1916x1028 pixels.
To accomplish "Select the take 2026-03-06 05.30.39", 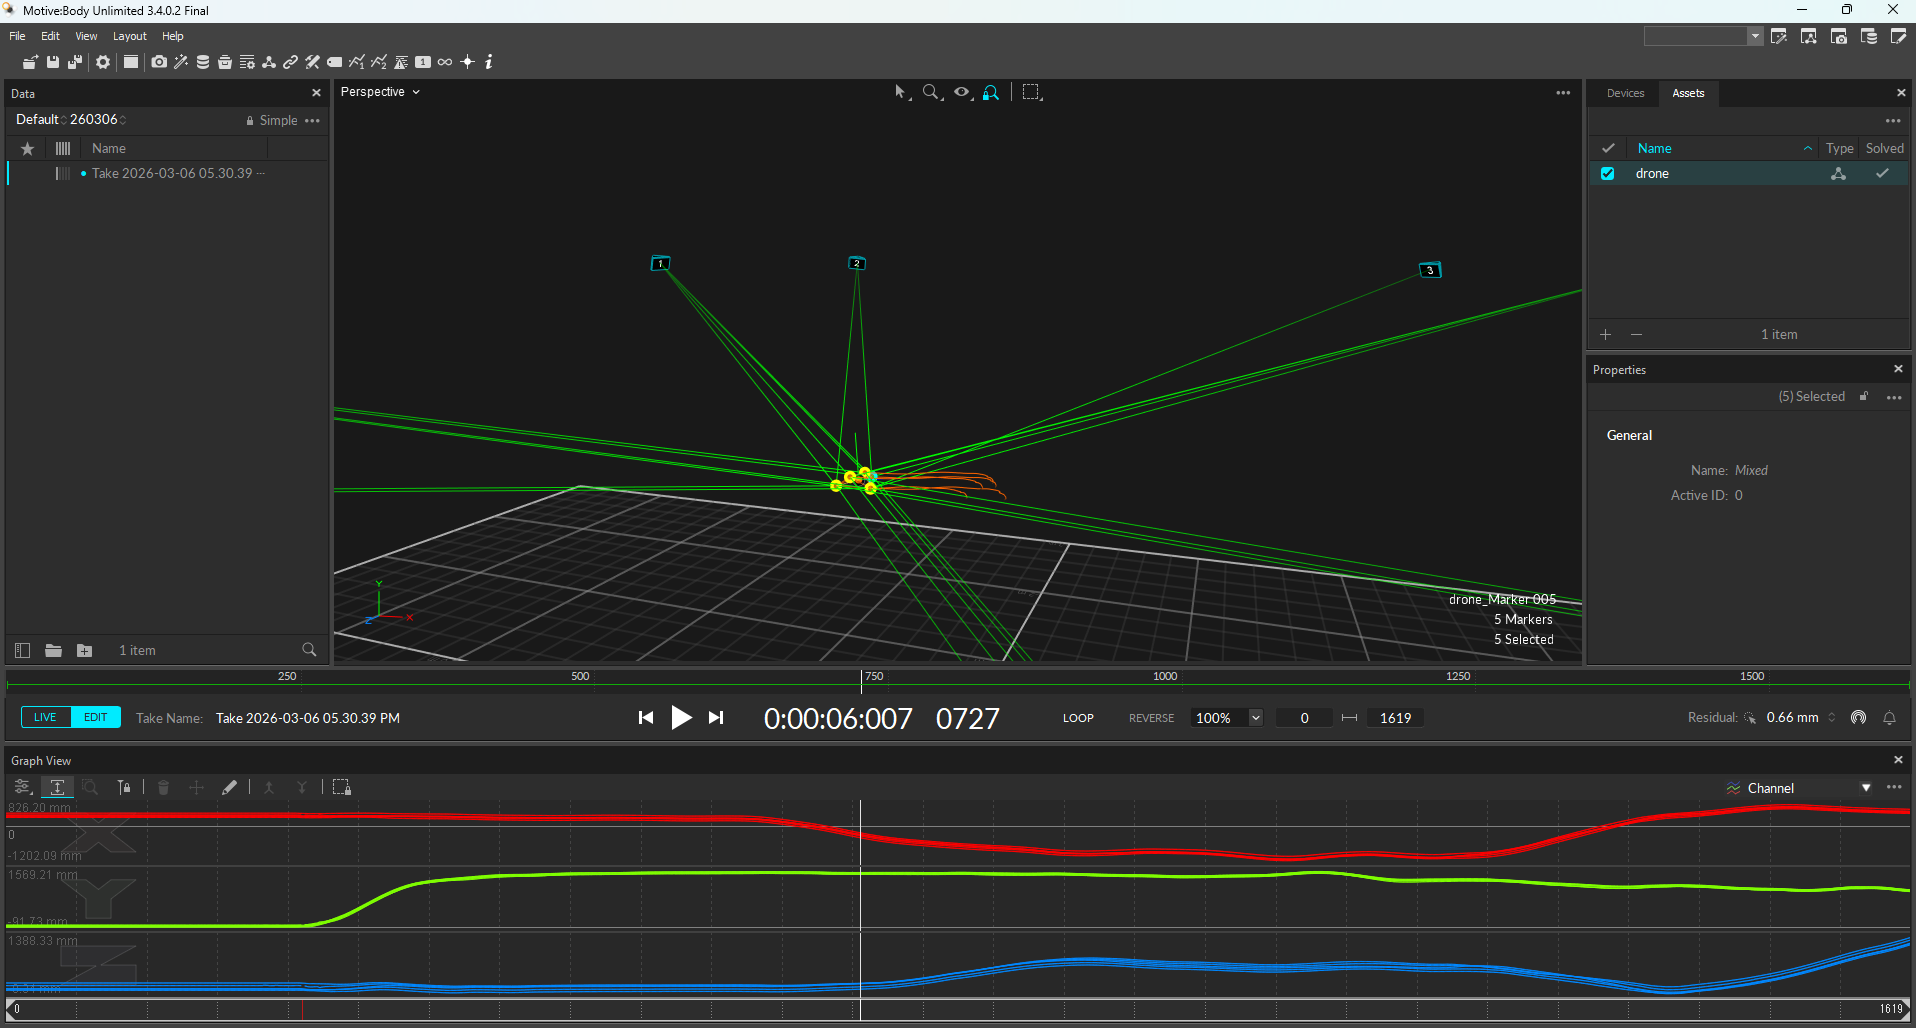I will click(172, 174).
